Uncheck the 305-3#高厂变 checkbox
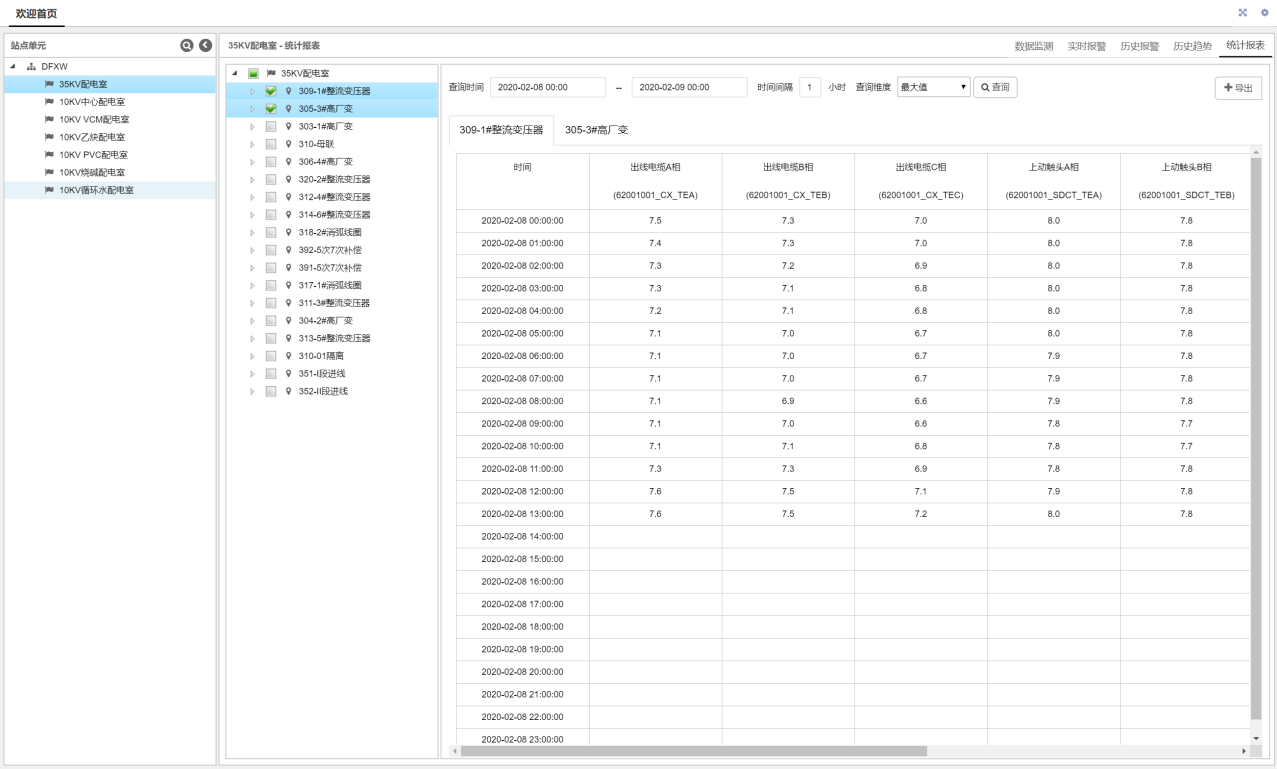The width and height of the screenshot is (1277, 769). point(271,109)
